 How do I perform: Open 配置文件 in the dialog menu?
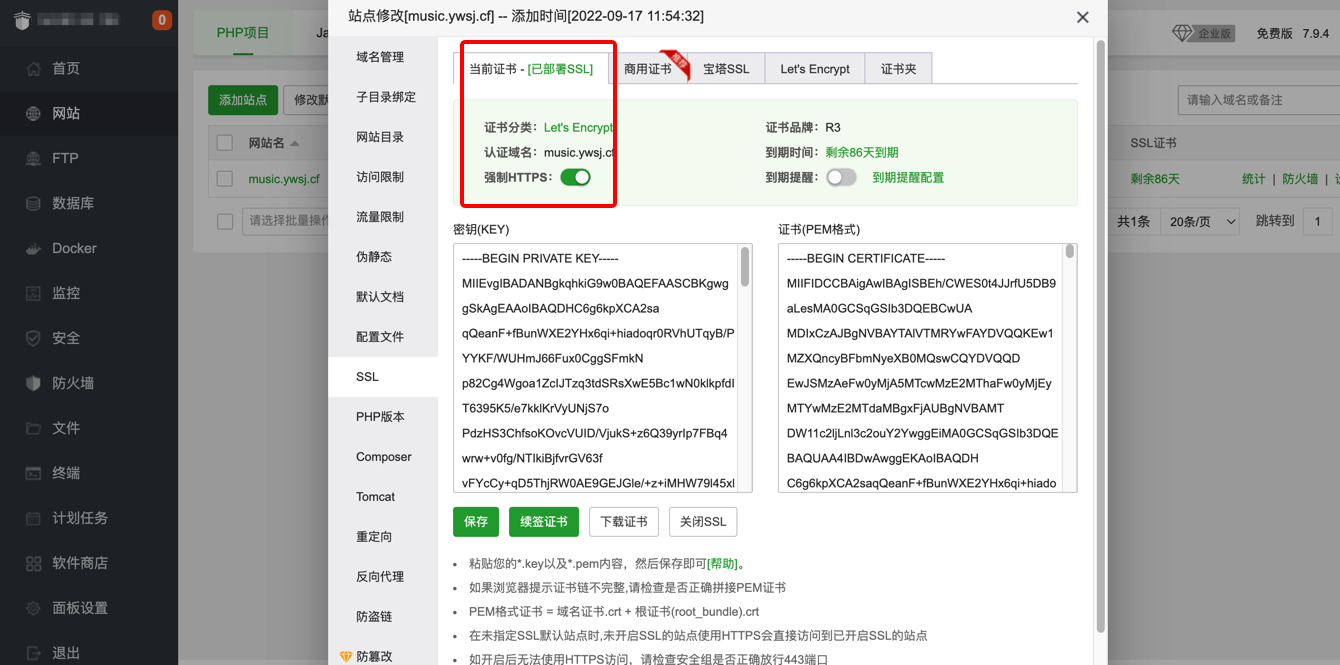(x=383, y=337)
